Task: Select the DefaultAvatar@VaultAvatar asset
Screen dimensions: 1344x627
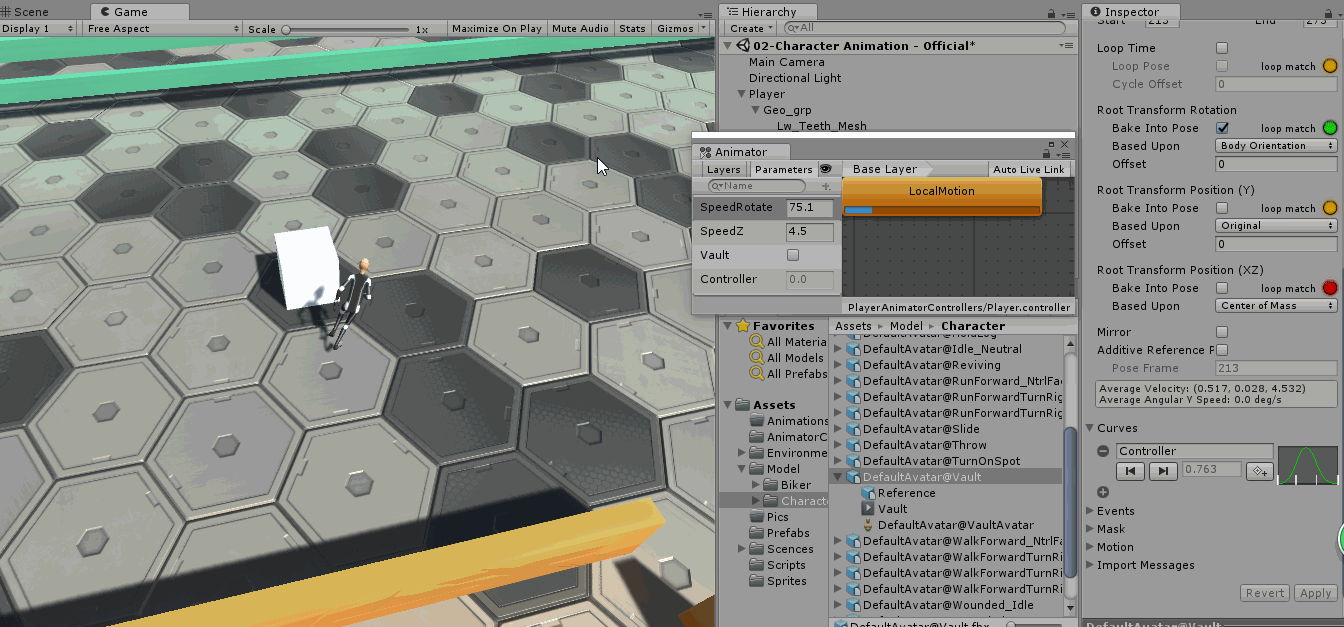Action: pos(948,525)
